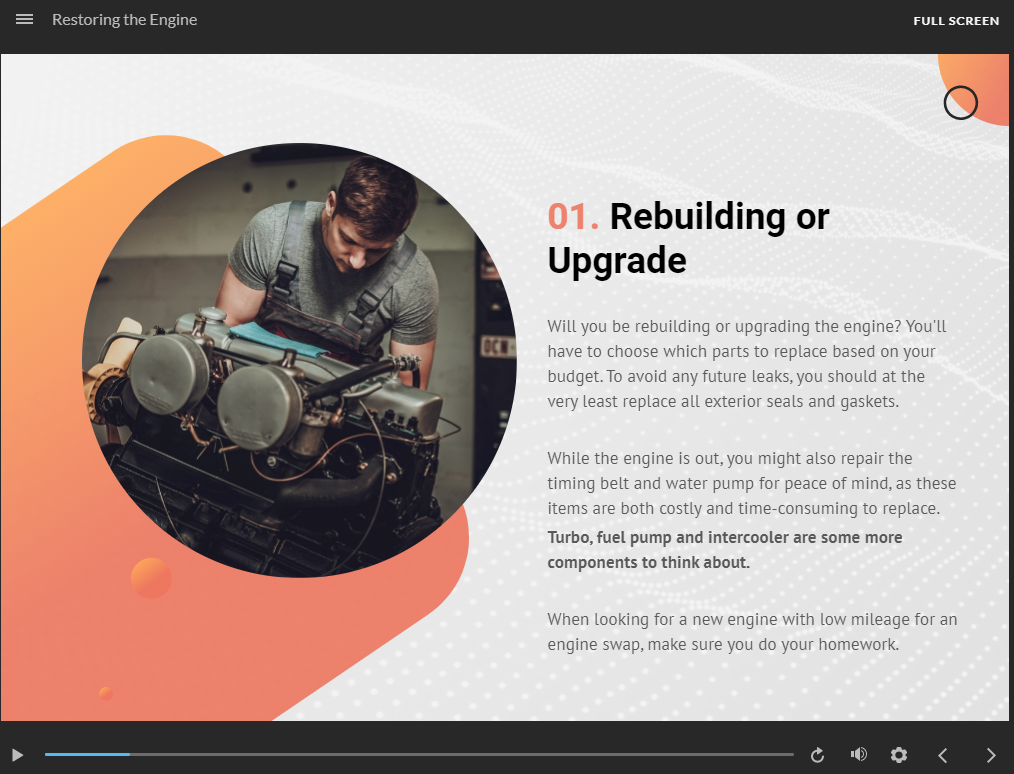Play the slide with the play button
Viewport: 1014px width, 774px height.
[x=17, y=755]
